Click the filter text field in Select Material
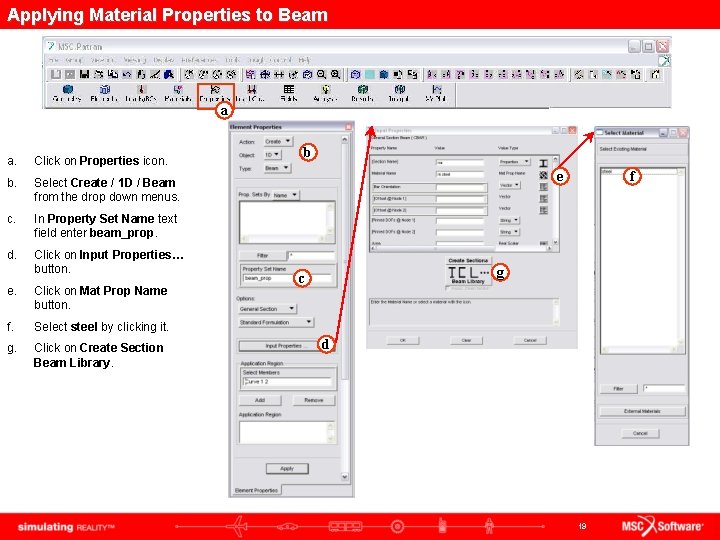720x540 pixels. [x=664, y=388]
